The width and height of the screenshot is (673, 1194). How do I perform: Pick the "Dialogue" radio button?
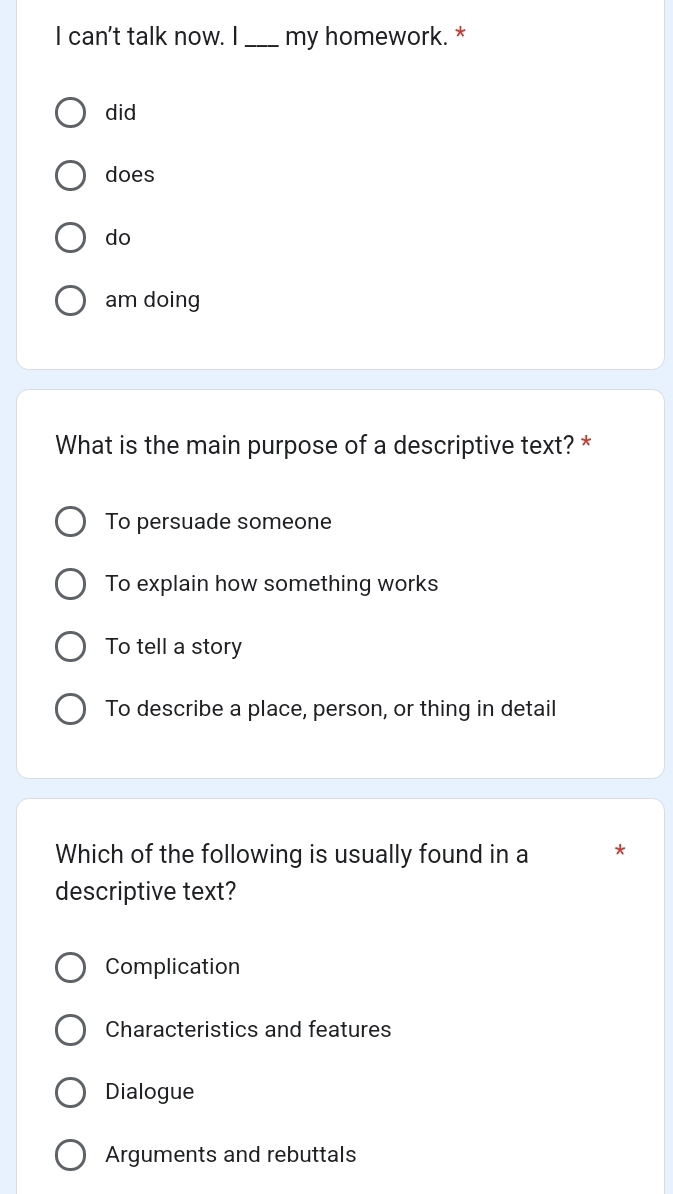70,1092
